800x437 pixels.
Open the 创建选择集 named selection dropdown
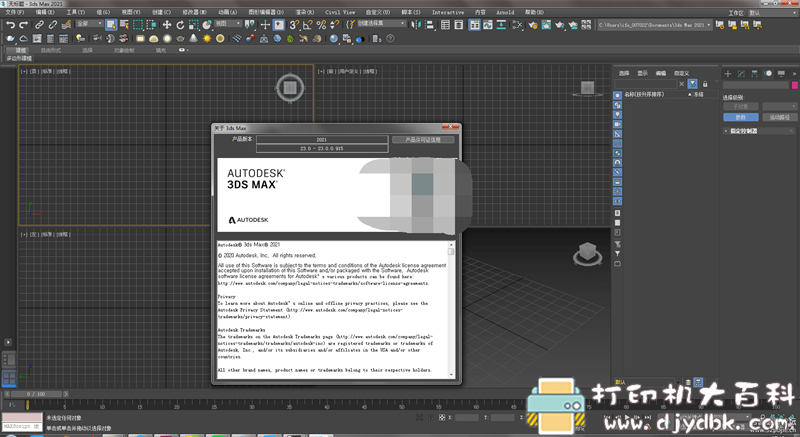point(381,23)
